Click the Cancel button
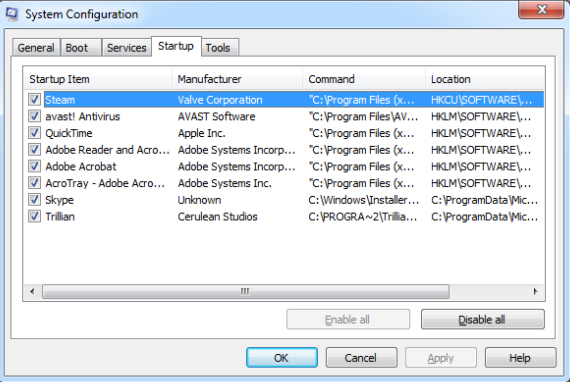 (361, 358)
